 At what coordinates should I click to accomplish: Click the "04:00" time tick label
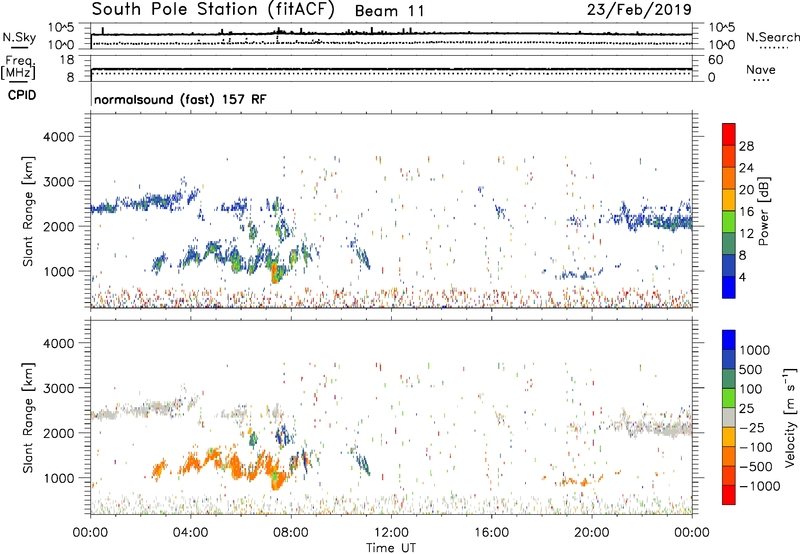coord(190,533)
